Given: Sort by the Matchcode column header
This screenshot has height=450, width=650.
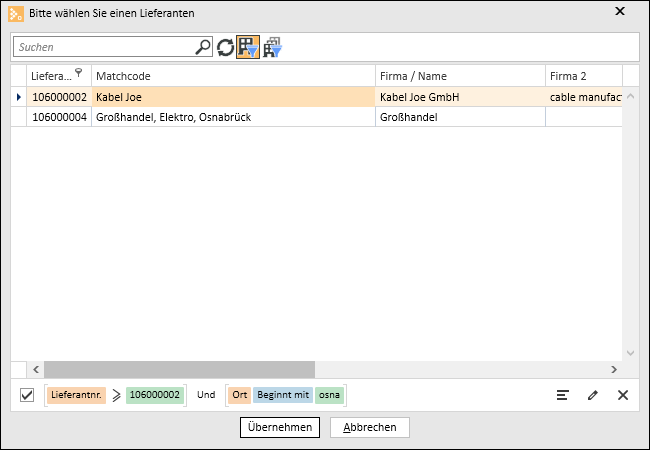Looking at the screenshot, I should pos(232,76).
